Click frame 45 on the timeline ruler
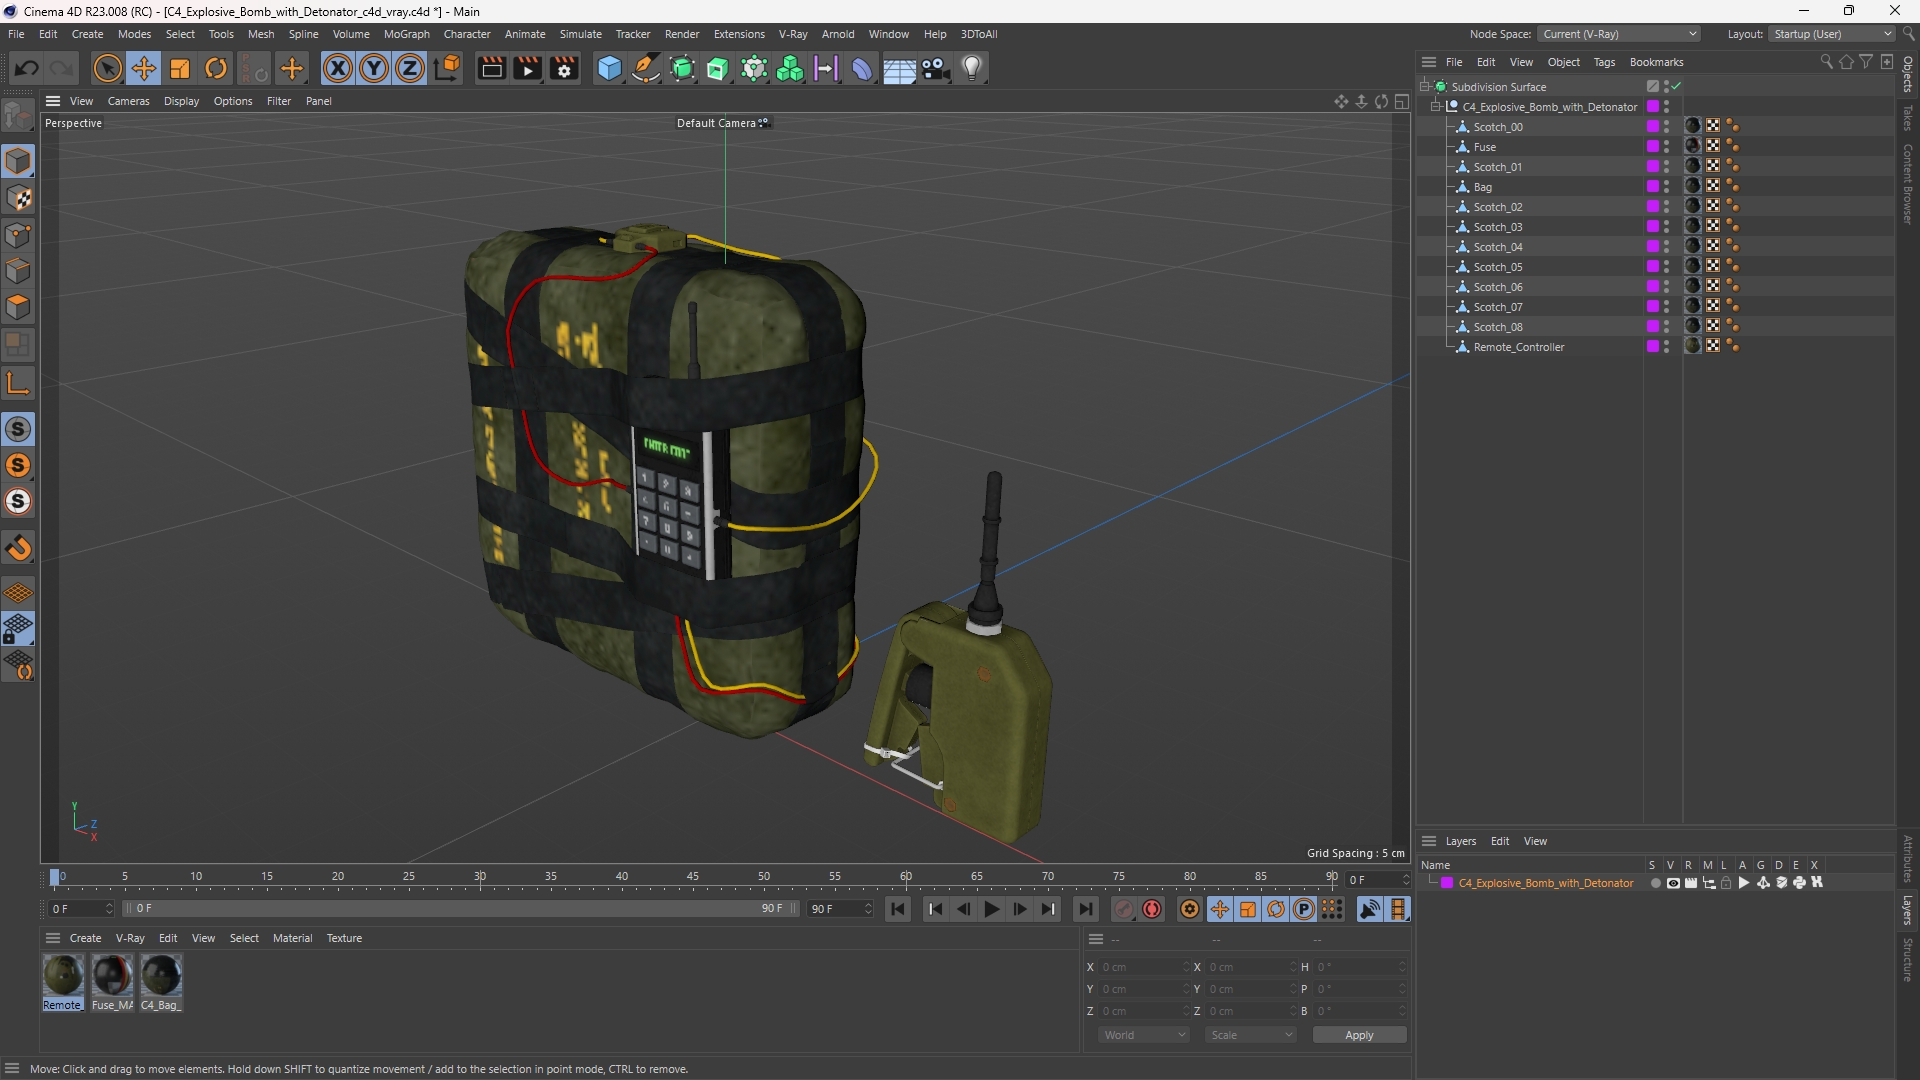 pyautogui.click(x=693, y=877)
